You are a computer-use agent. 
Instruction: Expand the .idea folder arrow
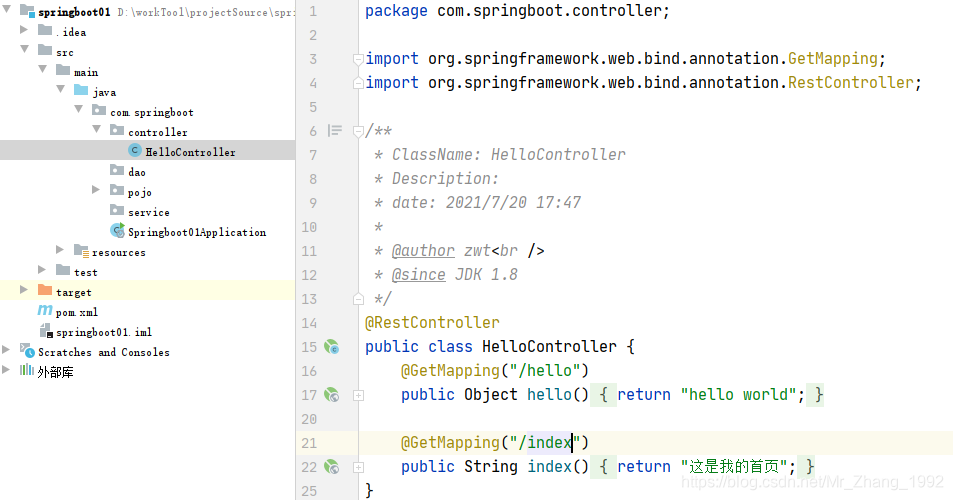coord(24,29)
